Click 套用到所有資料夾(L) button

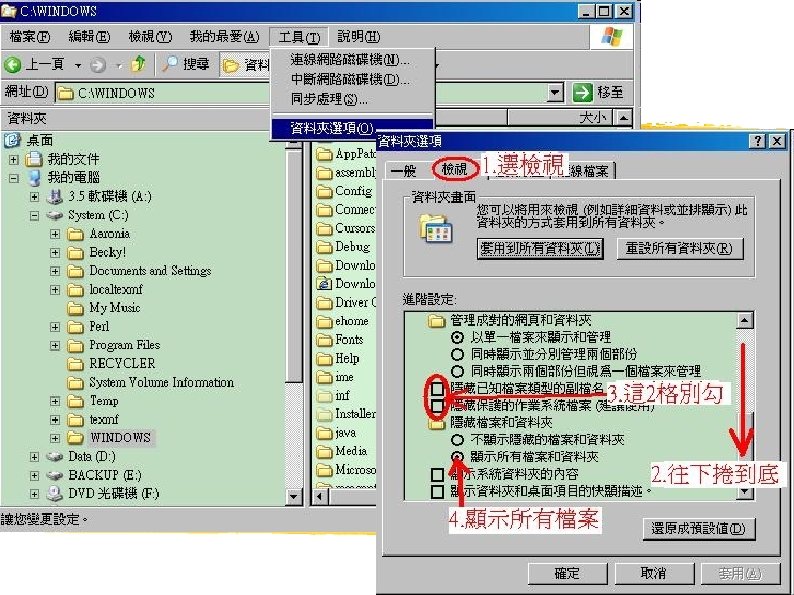(540, 249)
